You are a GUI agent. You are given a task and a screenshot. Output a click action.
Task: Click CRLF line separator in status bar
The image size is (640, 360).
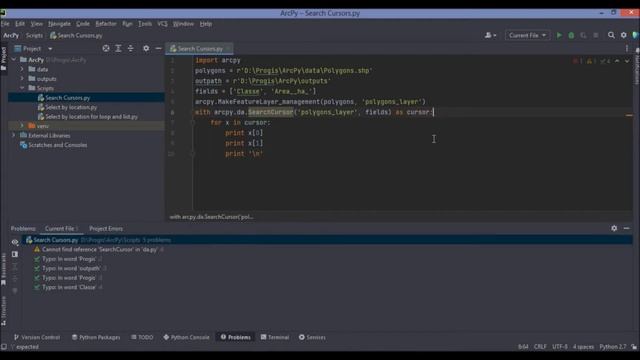point(540,347)
